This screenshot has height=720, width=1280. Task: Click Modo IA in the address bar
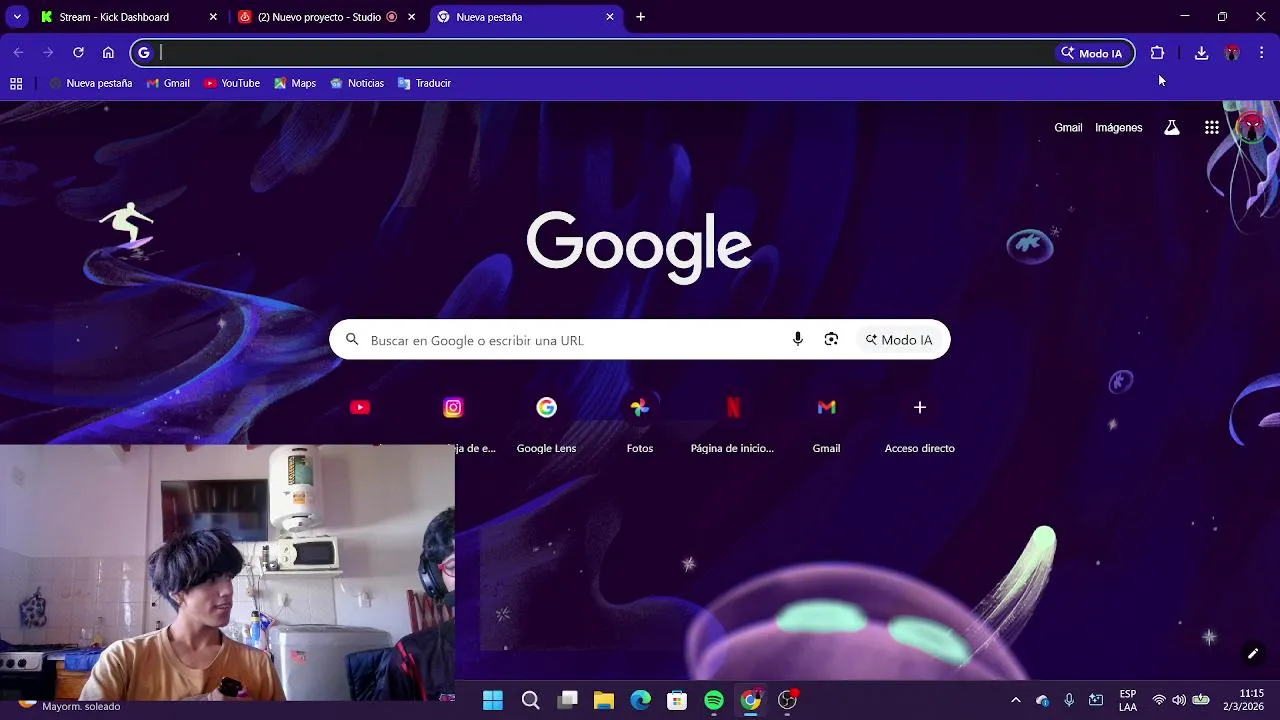[1092, 53]
